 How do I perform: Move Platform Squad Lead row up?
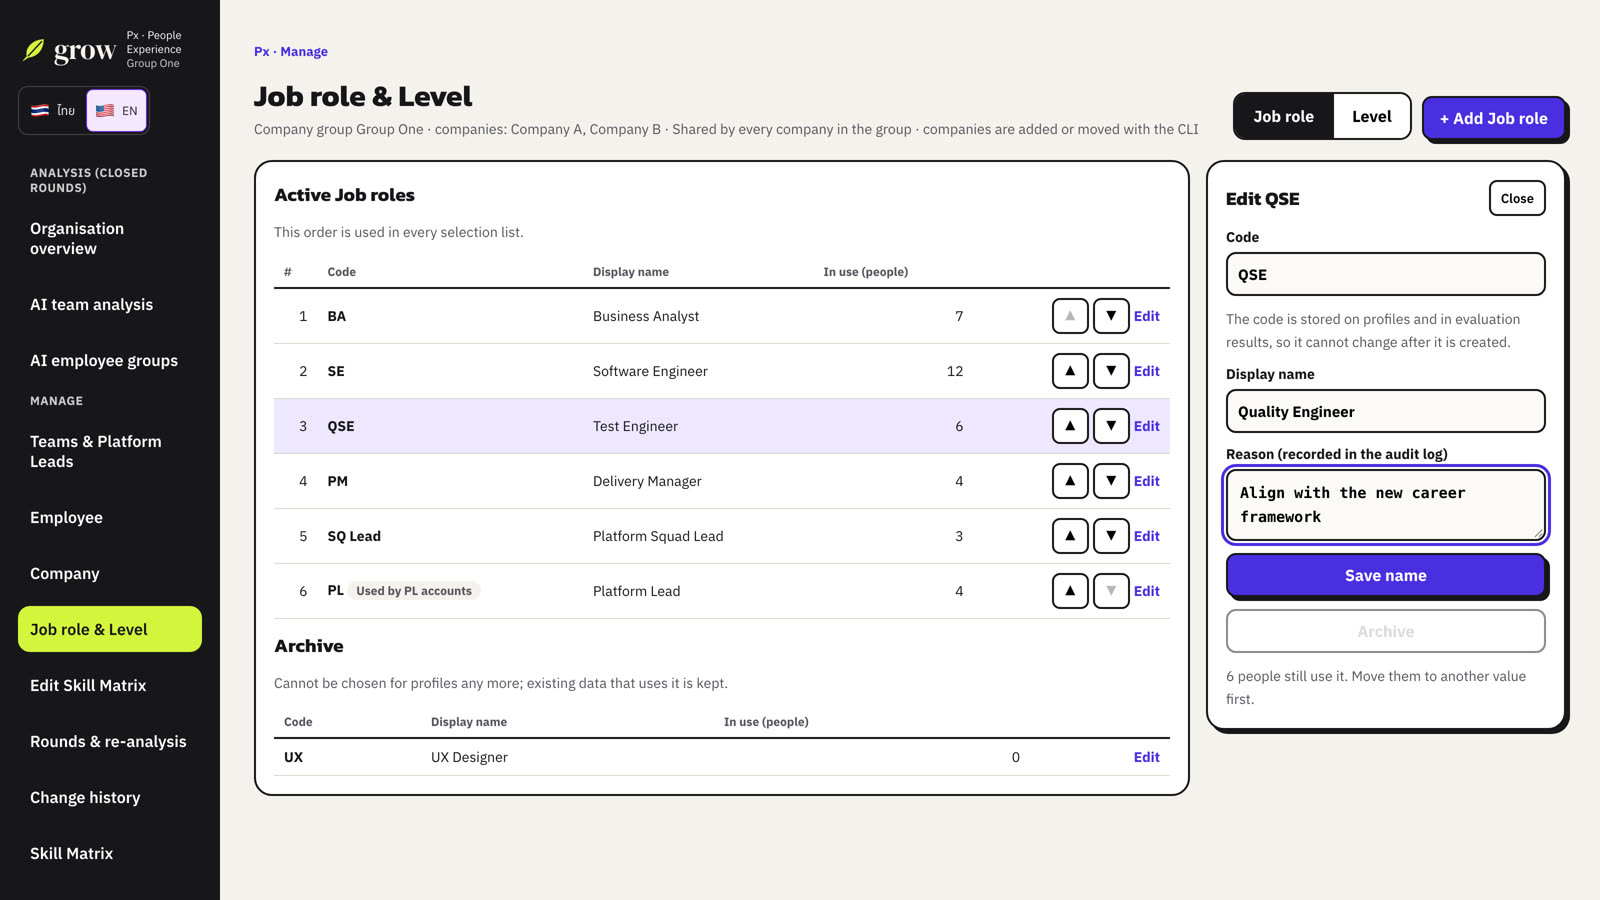pos(1070,536)
